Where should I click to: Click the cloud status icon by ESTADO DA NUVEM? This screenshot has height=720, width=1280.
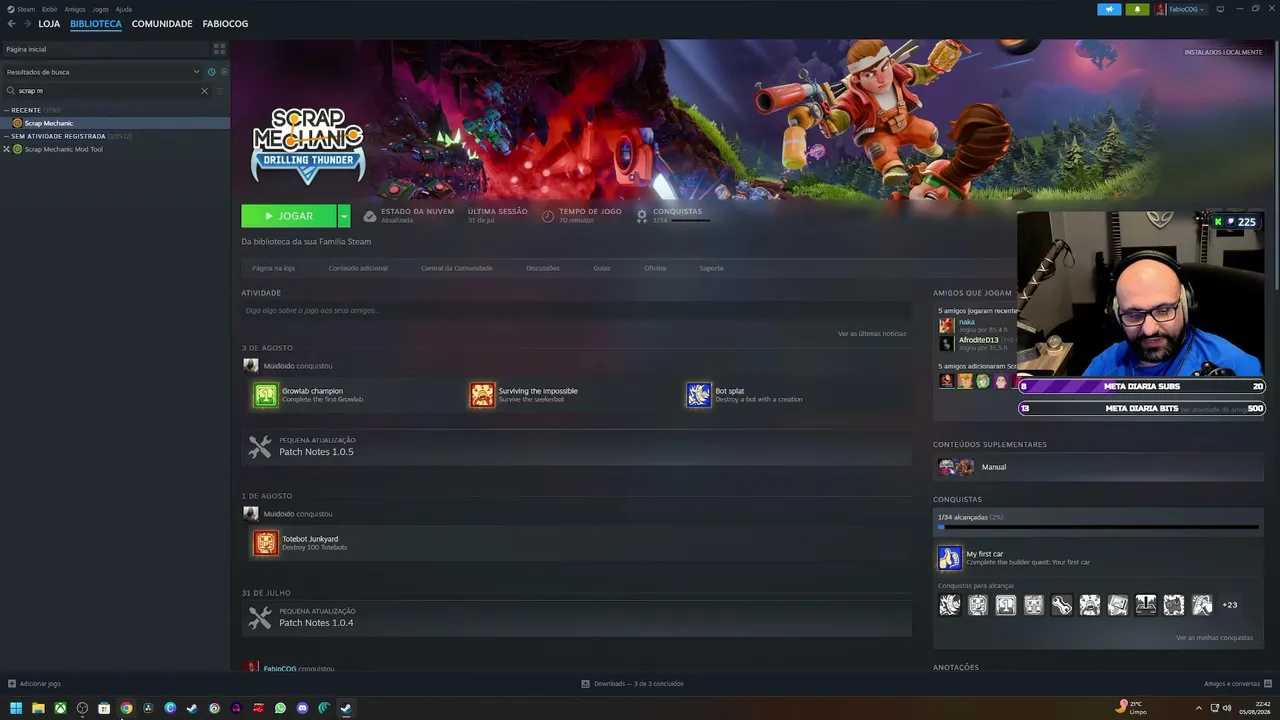(x=370, y=216)
